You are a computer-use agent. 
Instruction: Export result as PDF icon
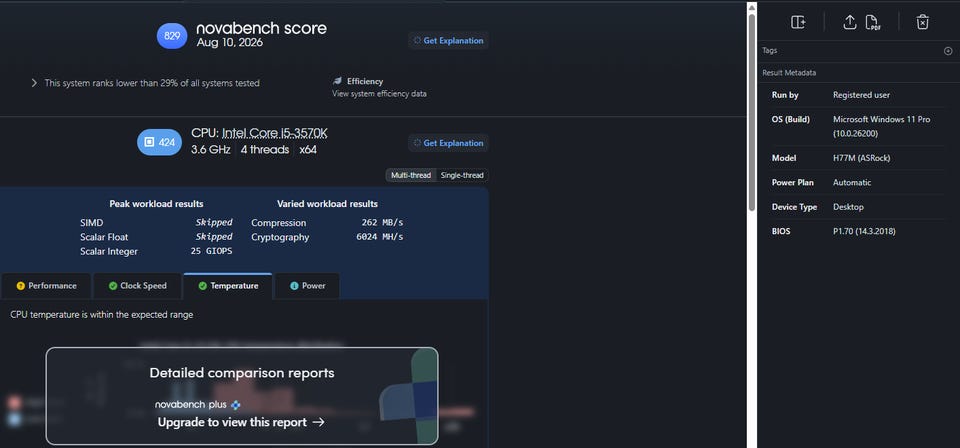(x=872, y=23)
